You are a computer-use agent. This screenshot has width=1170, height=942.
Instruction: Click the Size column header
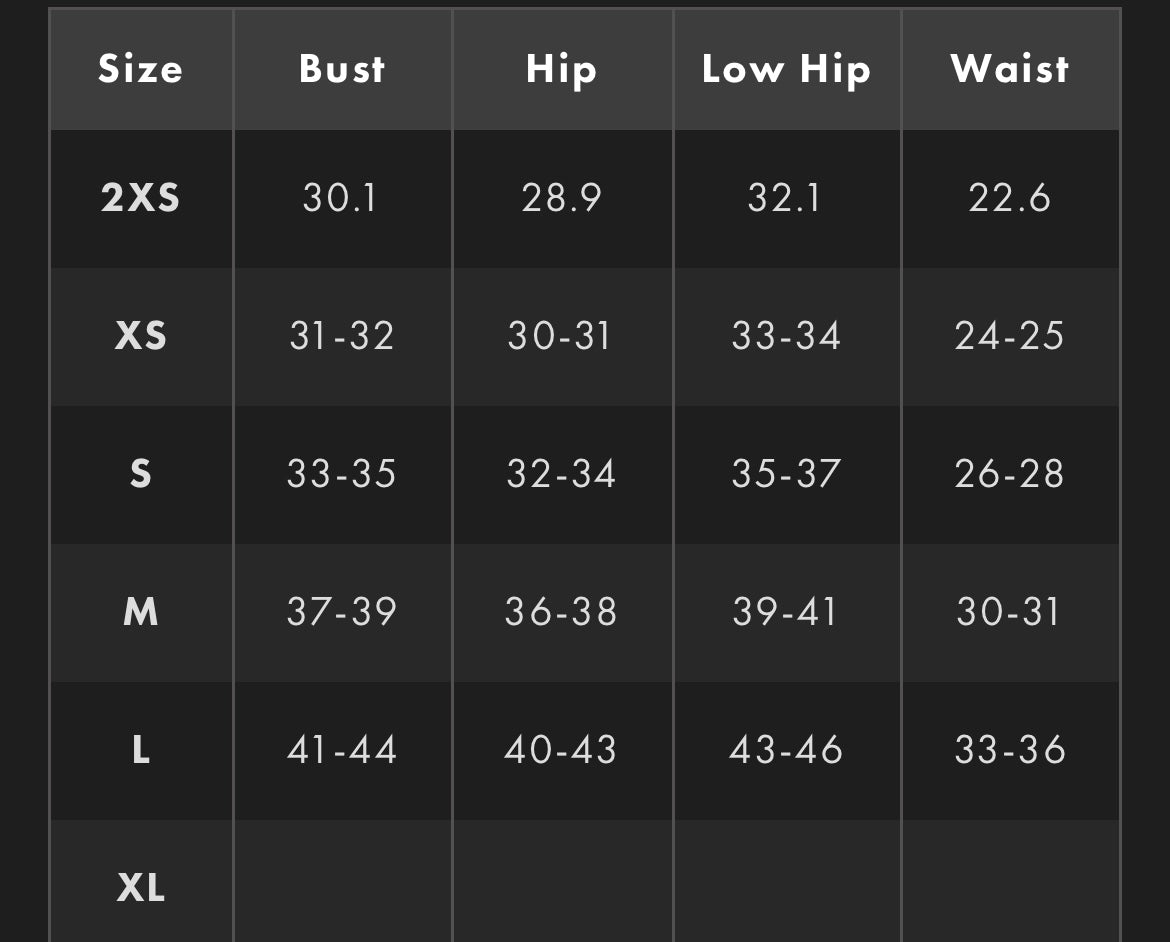tap(140, 69)
